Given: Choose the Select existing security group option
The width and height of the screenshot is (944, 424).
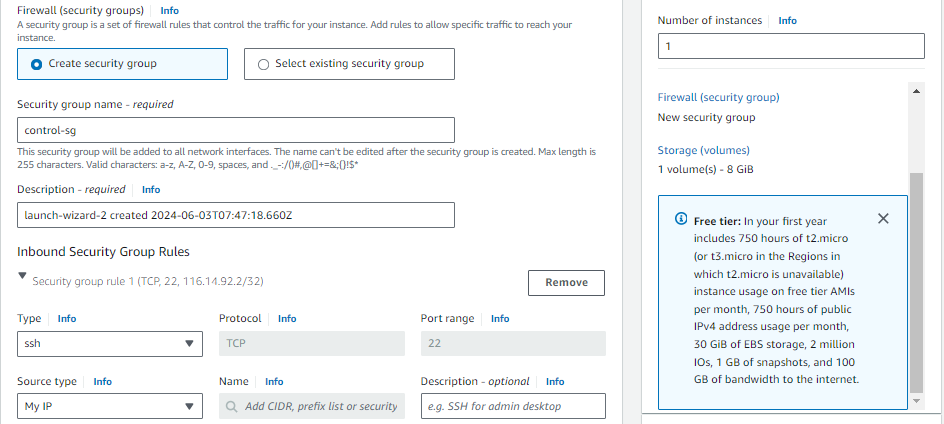Looking at the screenshot, I should tap(264, 64).
